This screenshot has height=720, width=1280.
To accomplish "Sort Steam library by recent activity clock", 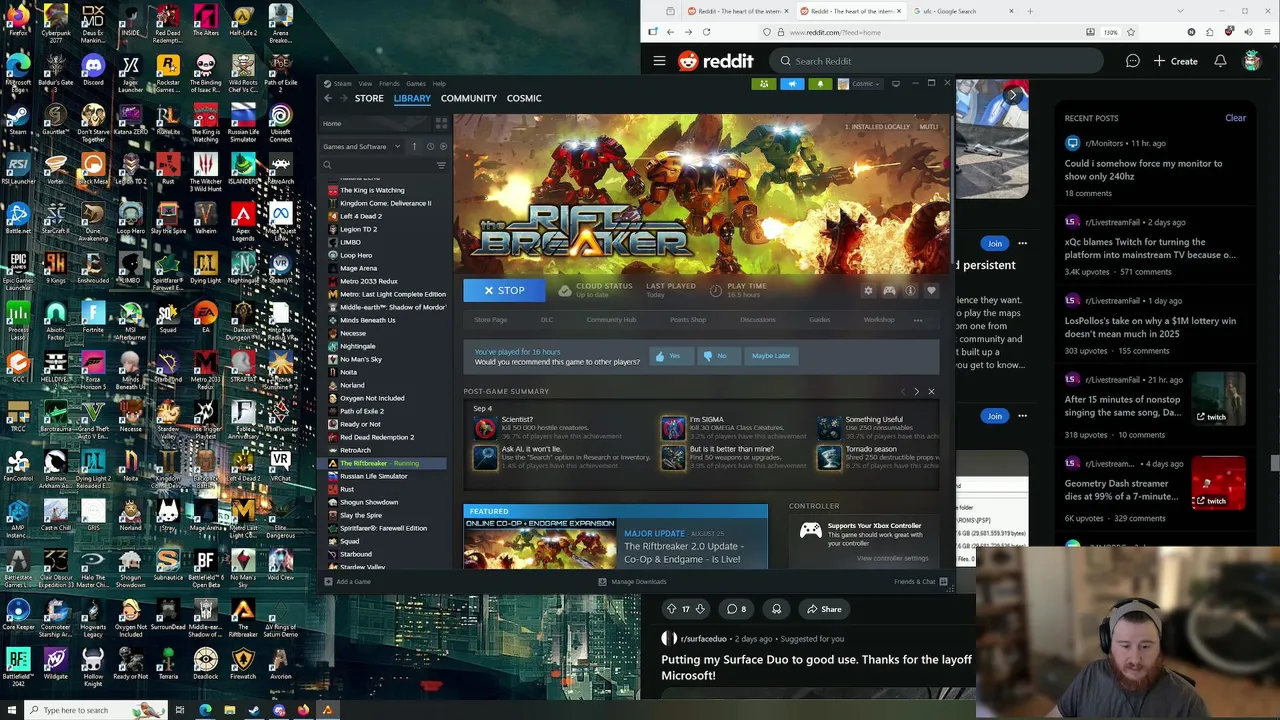I will 430,147.
